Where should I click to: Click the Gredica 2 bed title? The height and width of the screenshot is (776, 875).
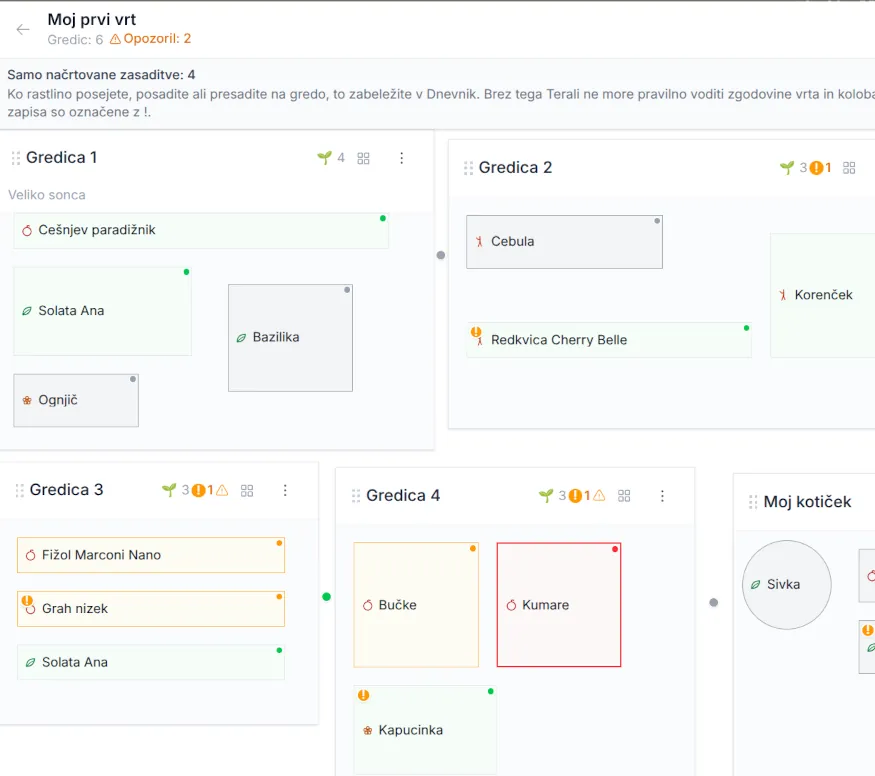(515, 167)
